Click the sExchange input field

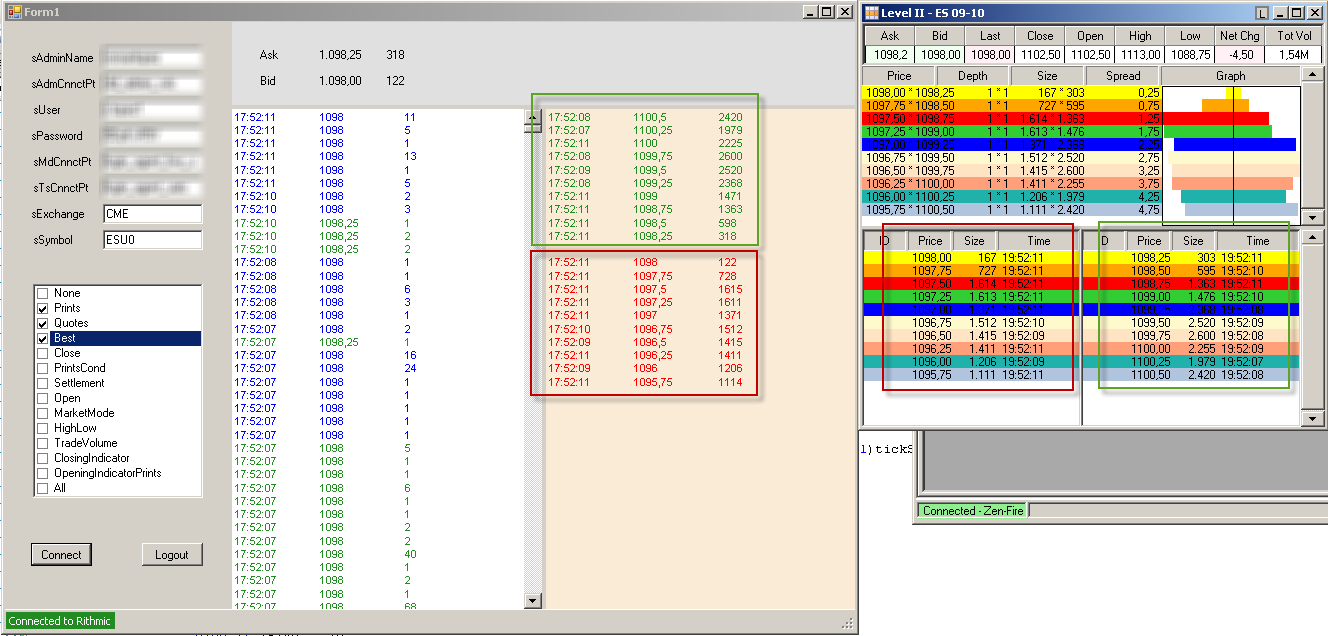coord(152,214)
